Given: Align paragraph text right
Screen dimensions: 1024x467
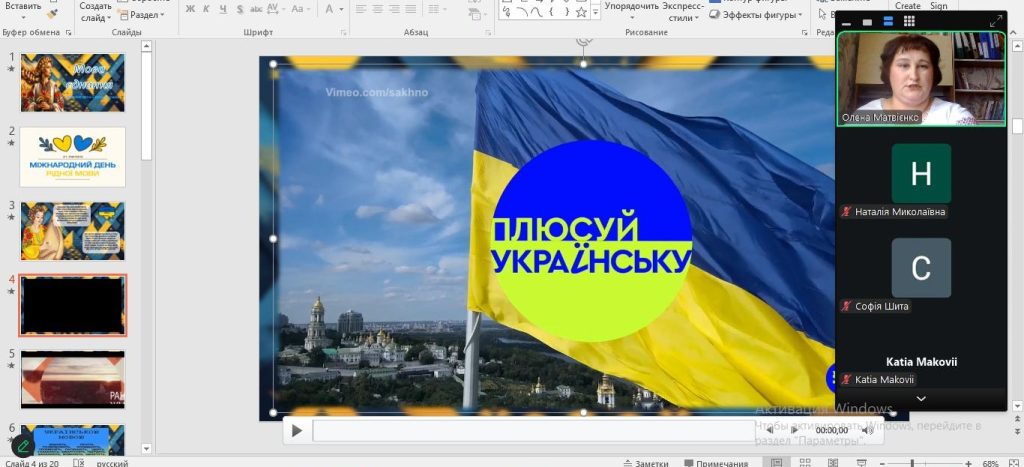Looking at the screenshot, I should click(x=394, y=9).
